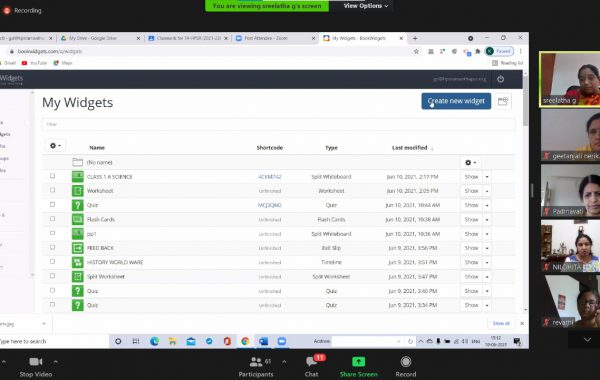Click Show for the Flash Cards widget
The width and height of the screenshot is (600, 380).
coord(471,220)
